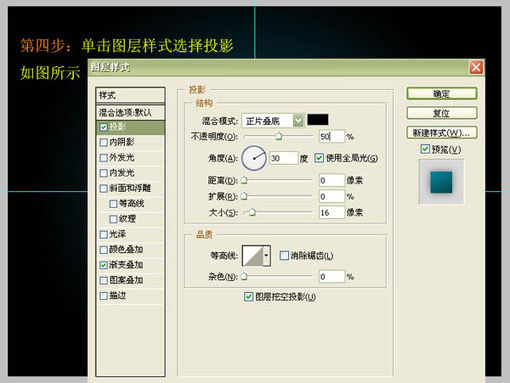Click the black shadow color swatch
Screen dimensions: 510x383
pos(318,120)
